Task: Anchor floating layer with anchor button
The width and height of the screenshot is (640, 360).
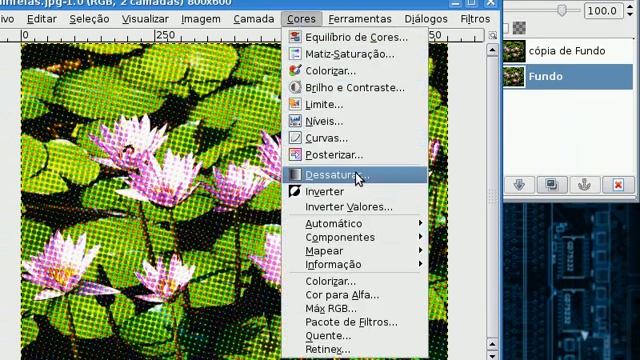Action: point(585,185)
